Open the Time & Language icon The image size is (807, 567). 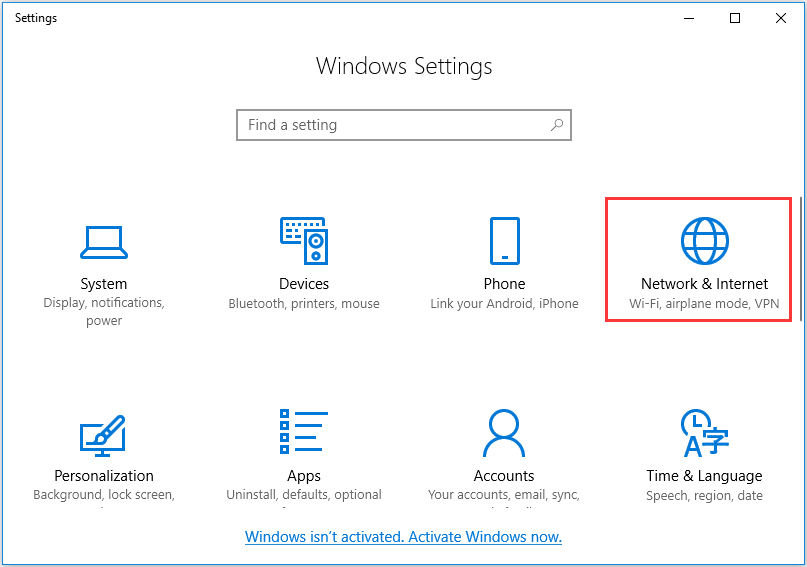coord(705,433)
